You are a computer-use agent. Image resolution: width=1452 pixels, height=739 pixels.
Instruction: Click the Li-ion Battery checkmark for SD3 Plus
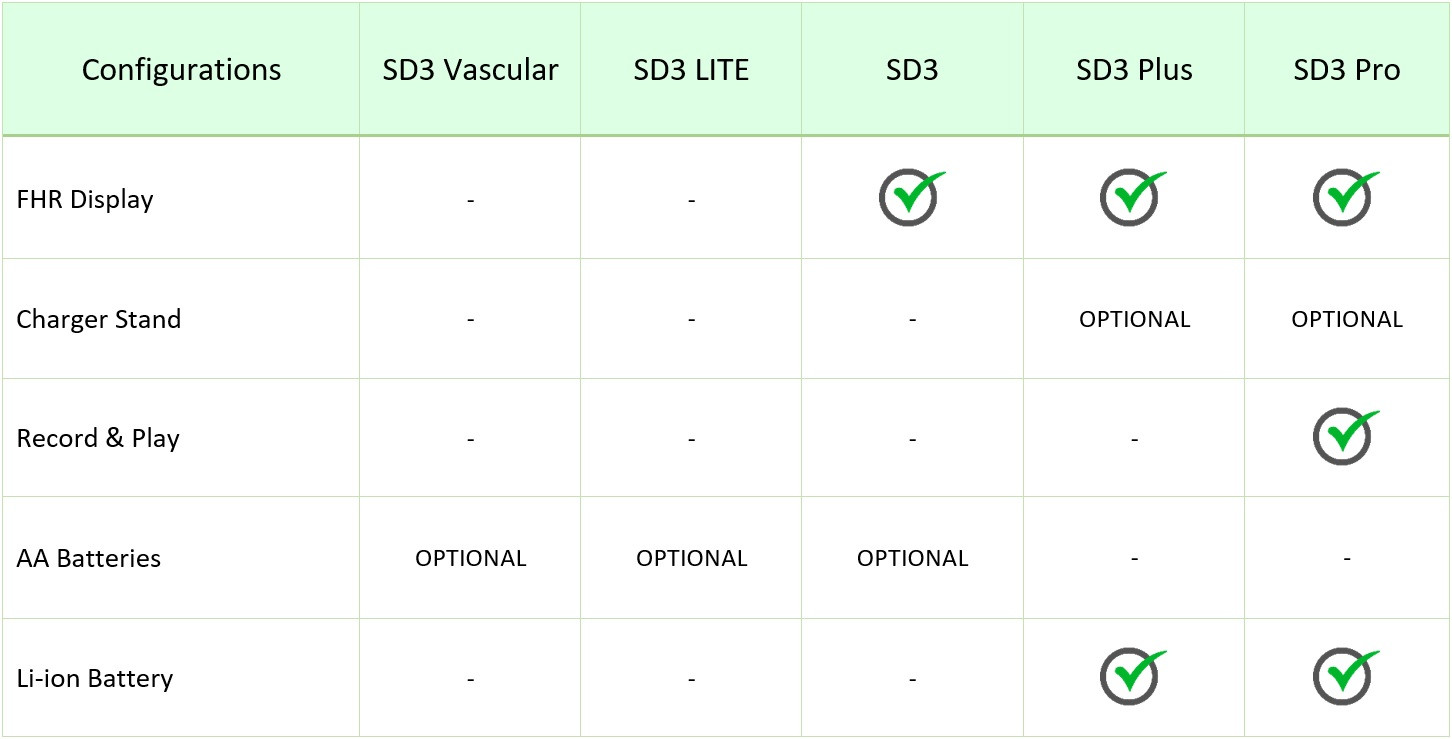[1133, 677]
